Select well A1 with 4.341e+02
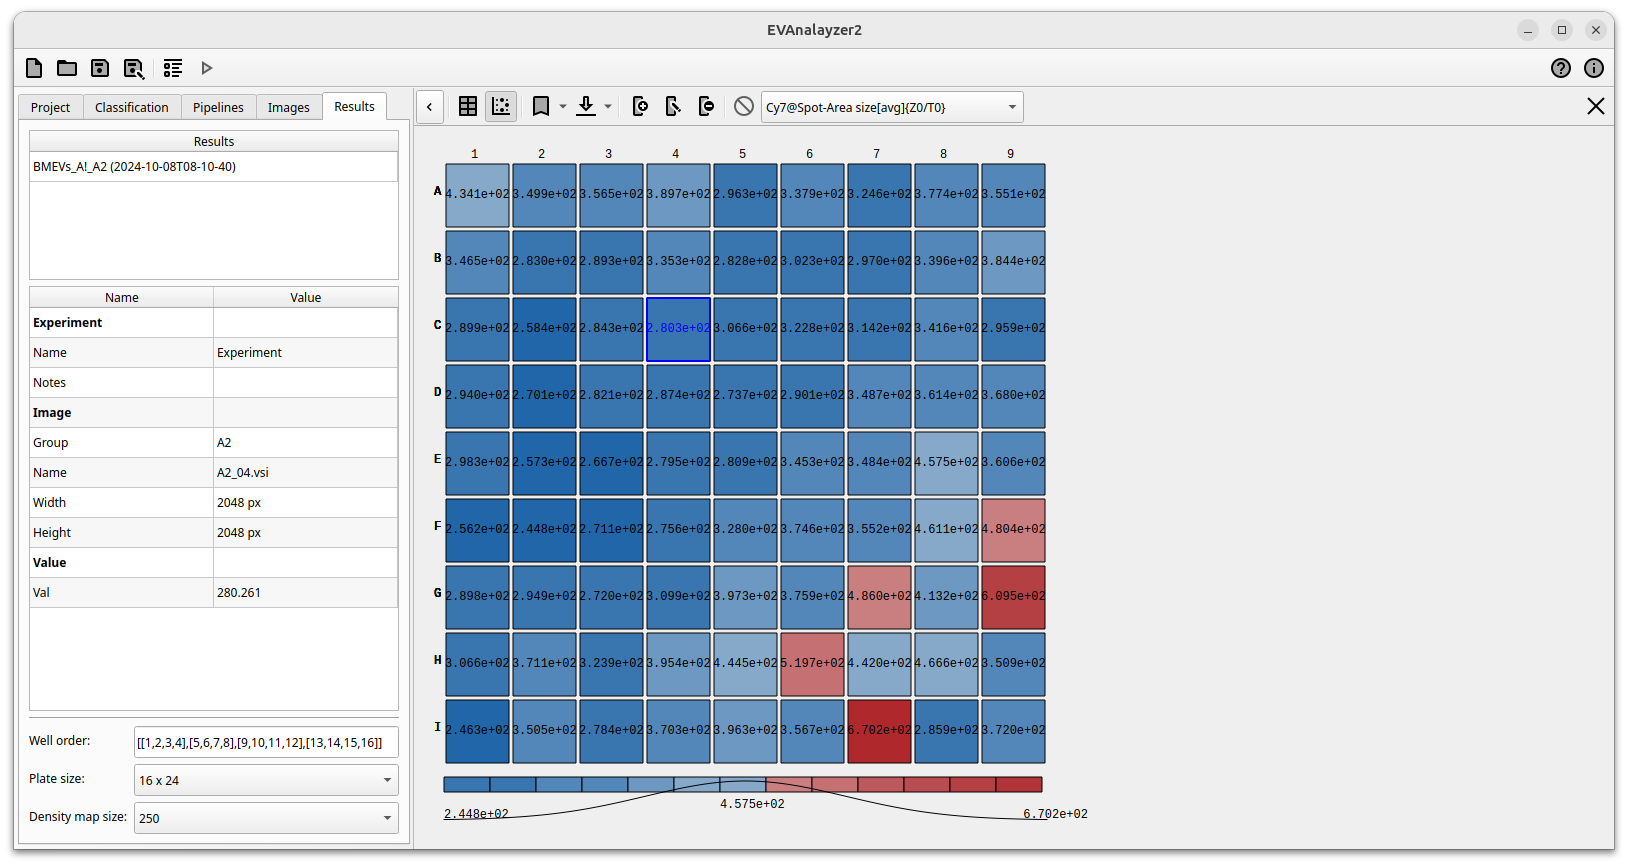The width and height of the screenshot is (1628, 866). click(477, 195)
